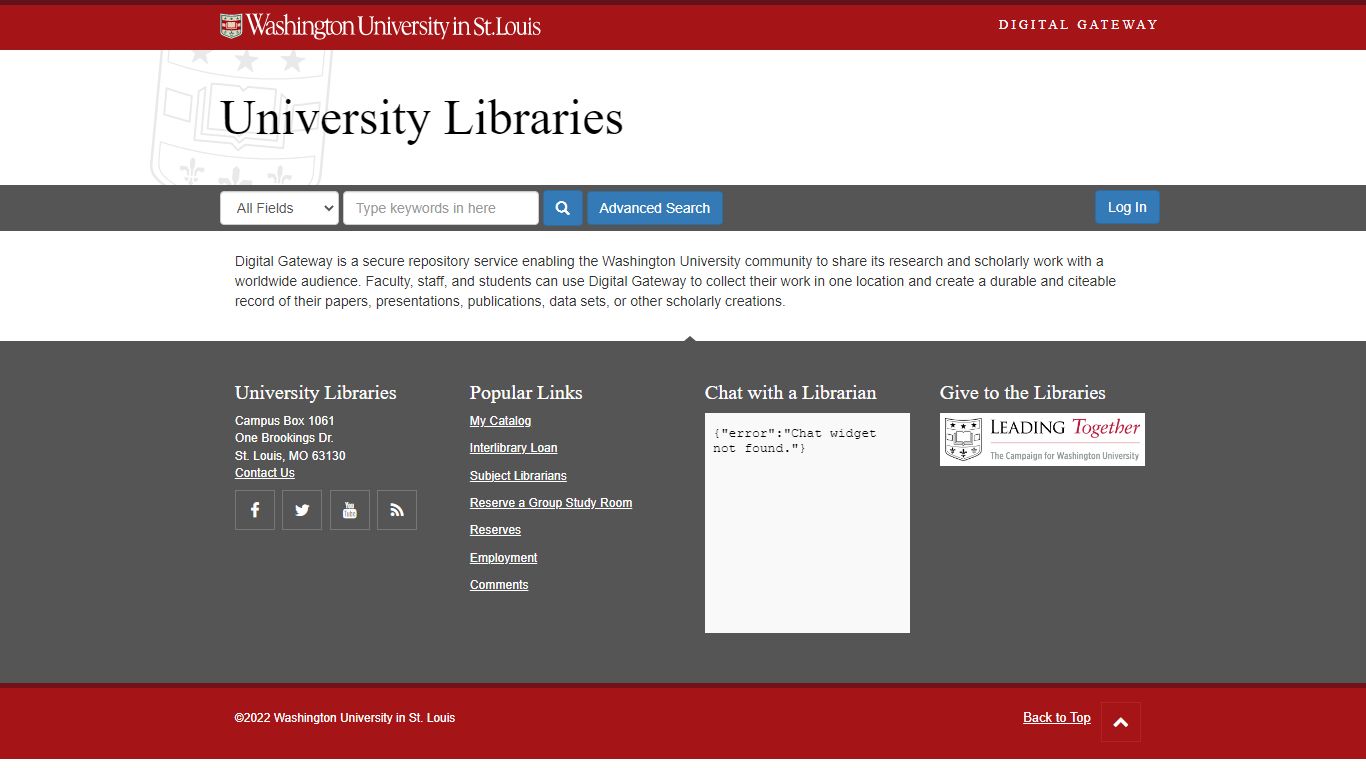This screenshot has height=768, width=1366.
Task: Click the Leading Together campaign banner
Action: [1042, 439]
